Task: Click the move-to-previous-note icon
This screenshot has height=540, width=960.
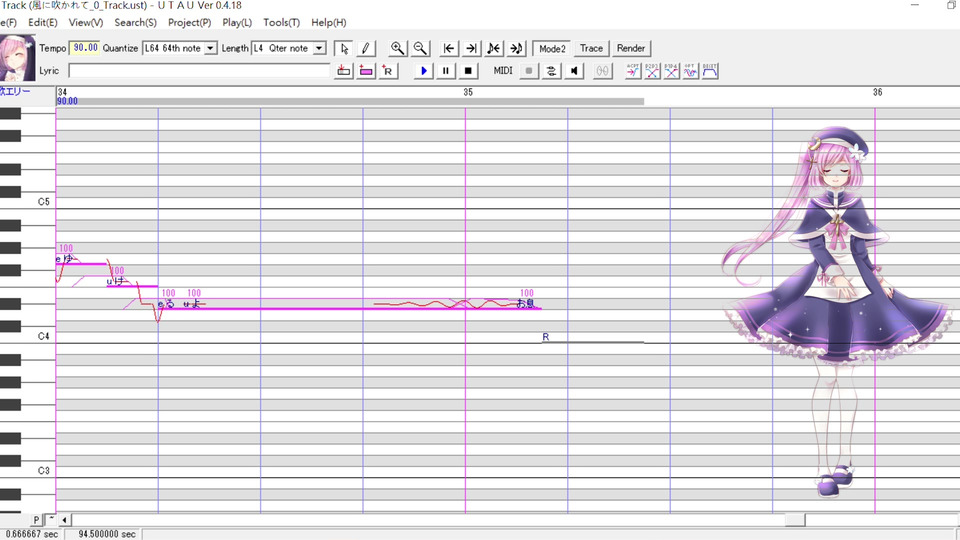Action: tap(493, 48)
